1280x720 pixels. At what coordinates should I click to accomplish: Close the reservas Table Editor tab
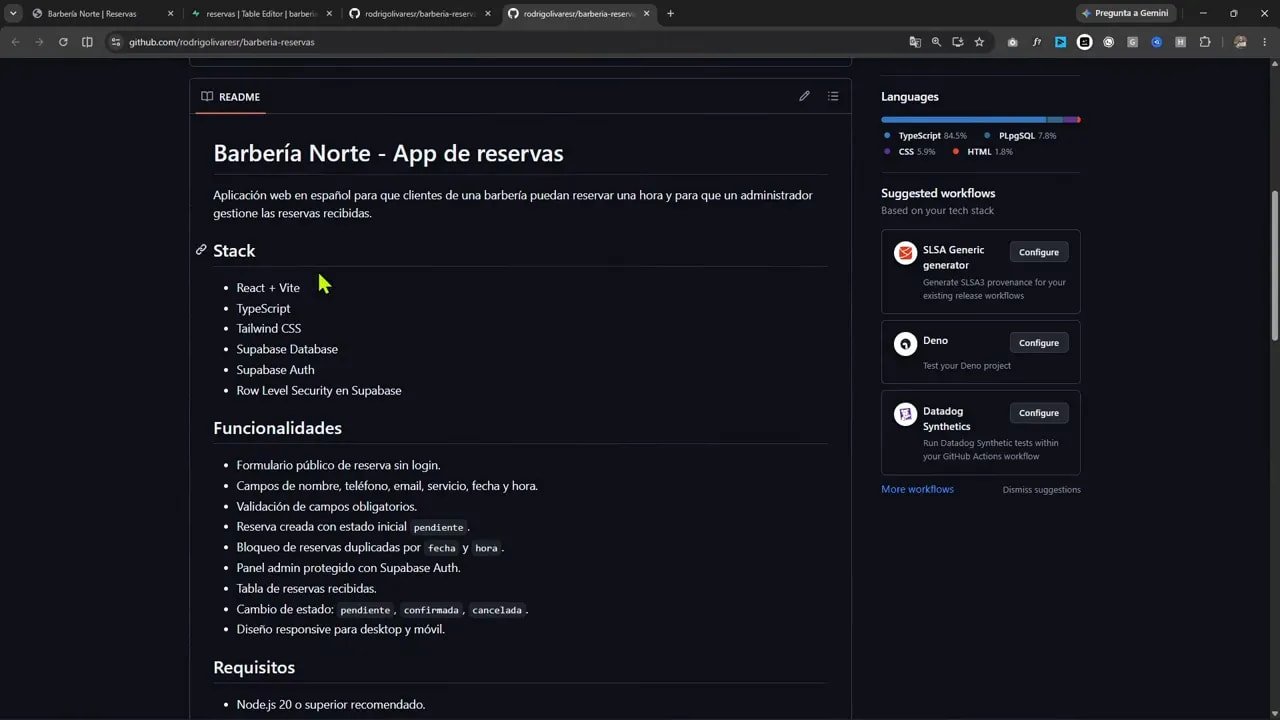coord(329,13)
